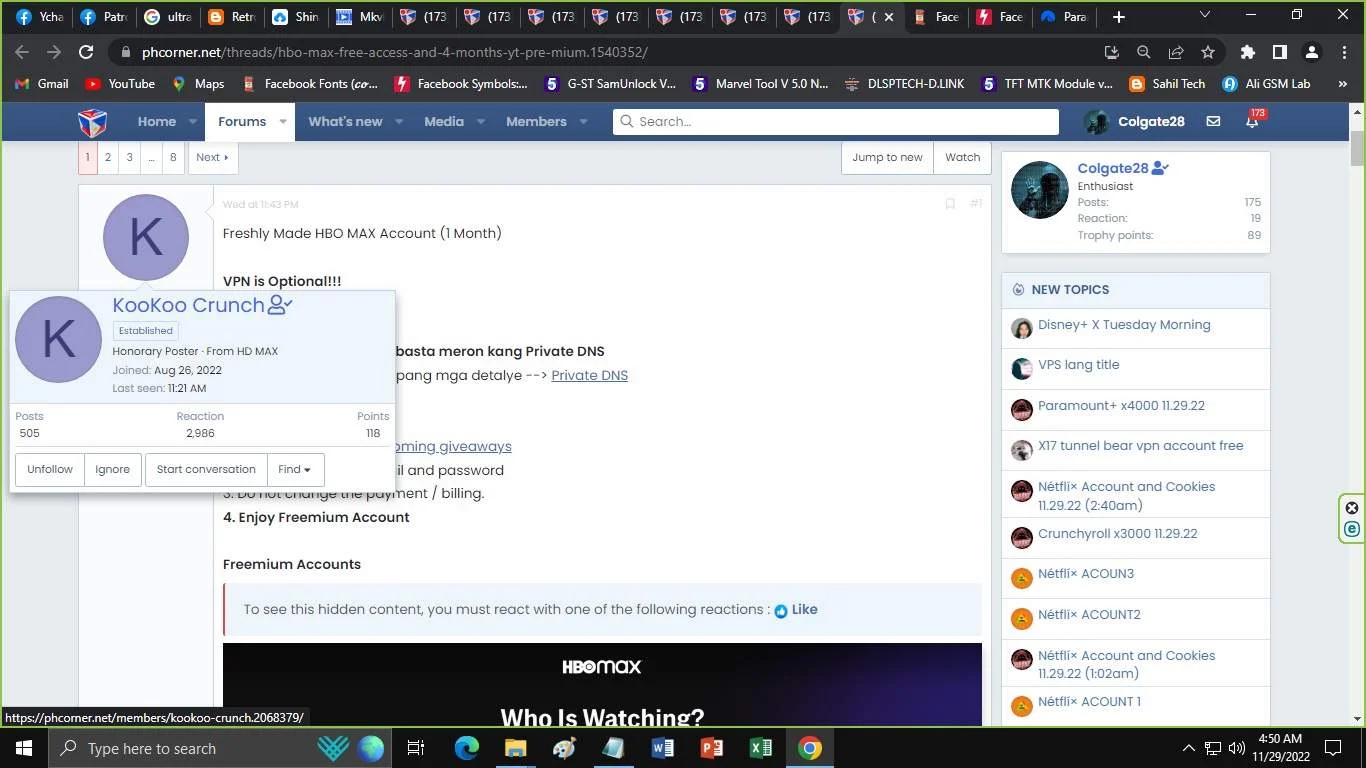The width and height of the screenshot is (1366, 768).
Task: Open Excel from the taskbar
Action: click(x=760, y=748)
